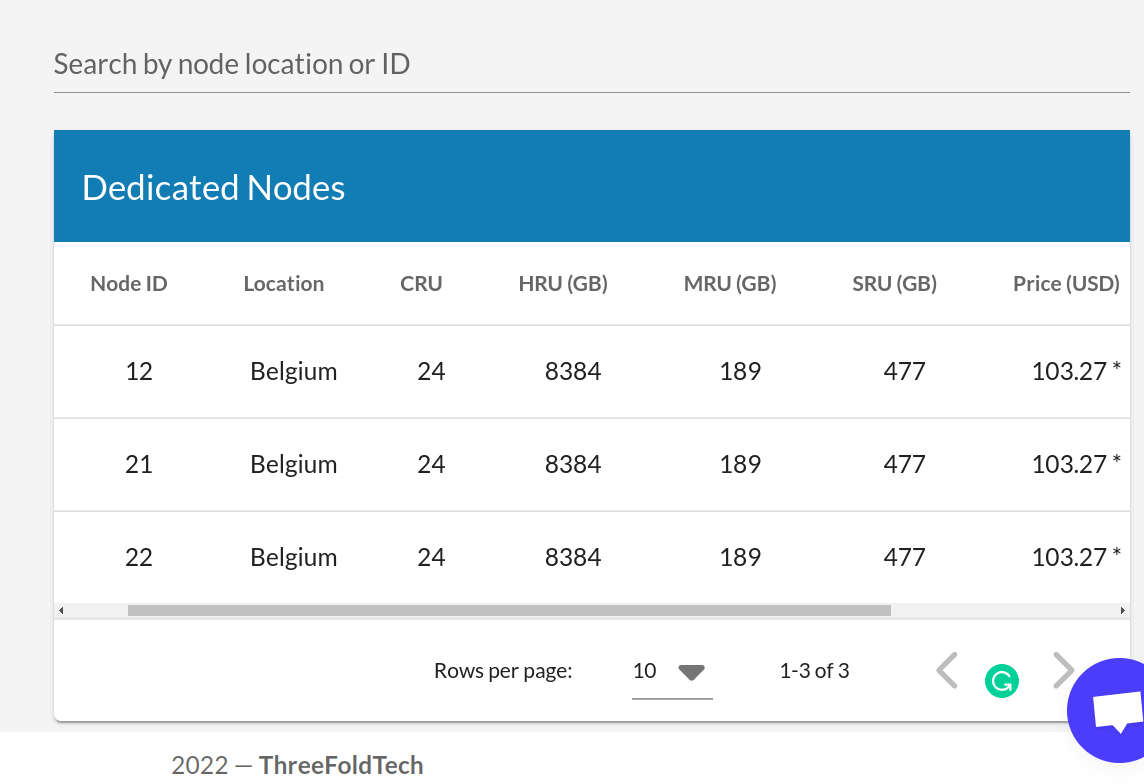The height and width of the screenshot is (784, 1144).
Task: Click the SRU (GB) column header
Action: pos(894,283)
